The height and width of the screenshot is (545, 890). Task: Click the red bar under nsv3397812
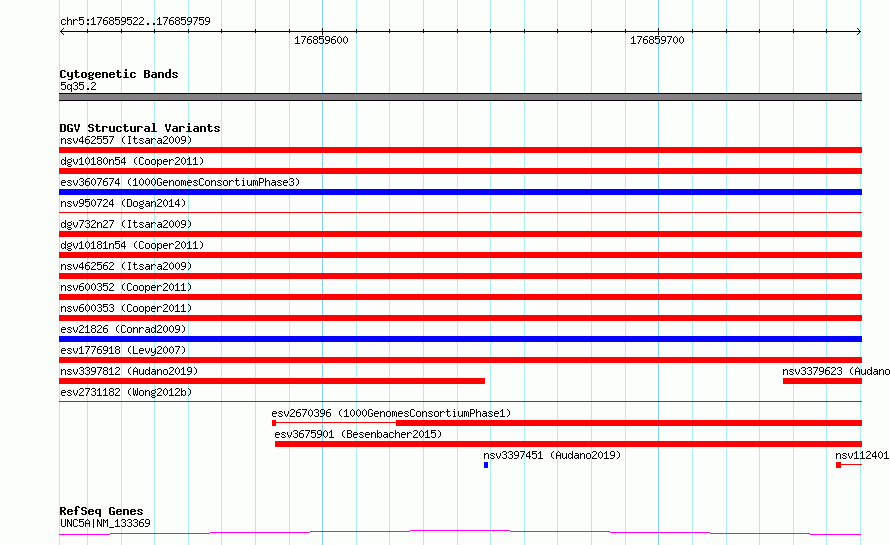[x=272, y=381]
